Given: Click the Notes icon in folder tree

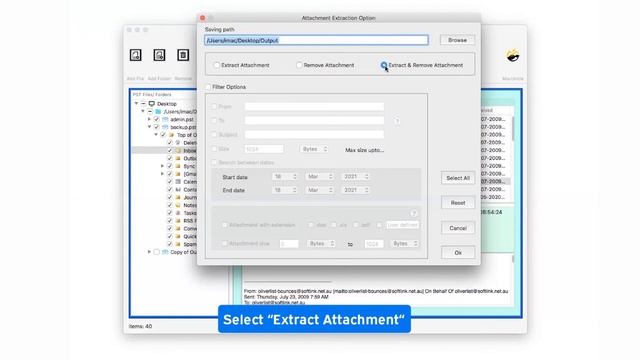Looking at the screenshot, I should point(178,205).
